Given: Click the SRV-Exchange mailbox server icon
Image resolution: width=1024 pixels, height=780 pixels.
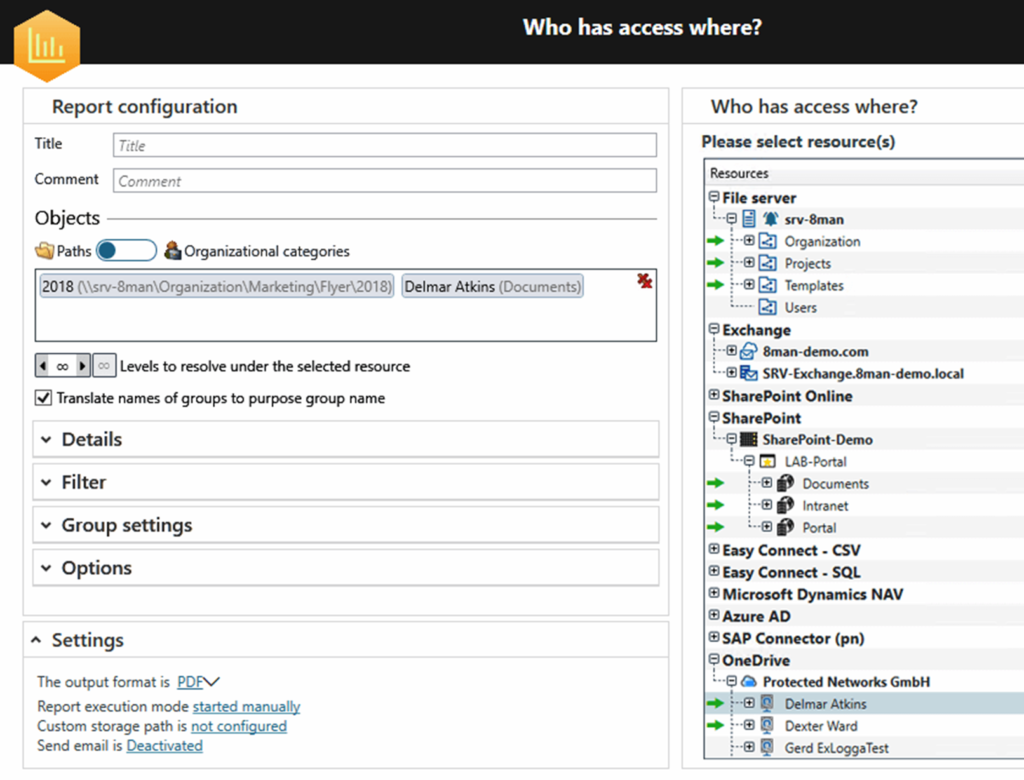Looking at the screenshot, I should (x=748, y=373).
